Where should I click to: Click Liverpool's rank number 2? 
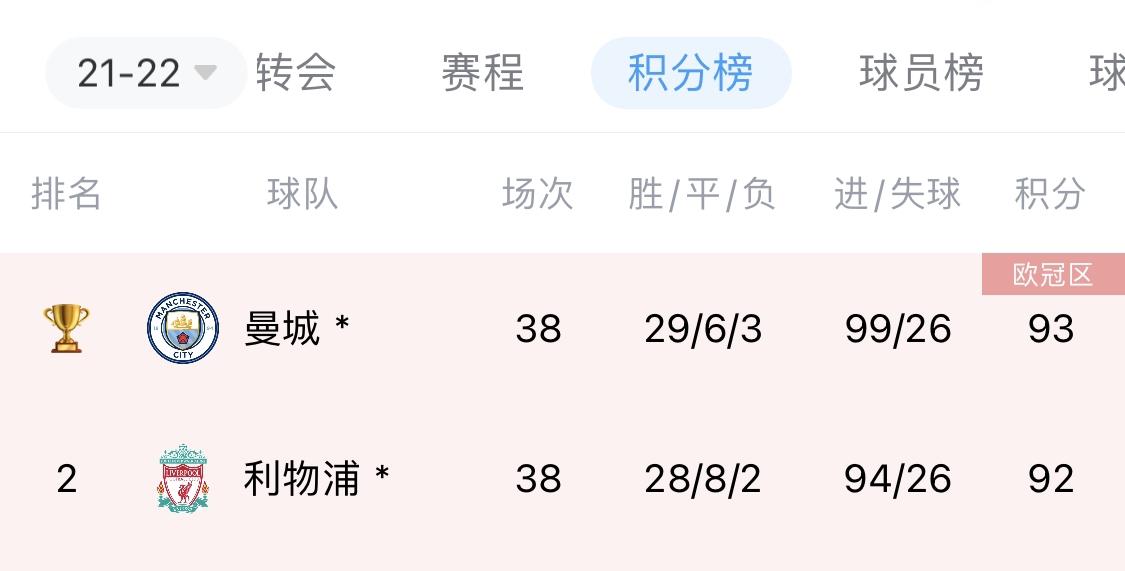tap(66, 479)
